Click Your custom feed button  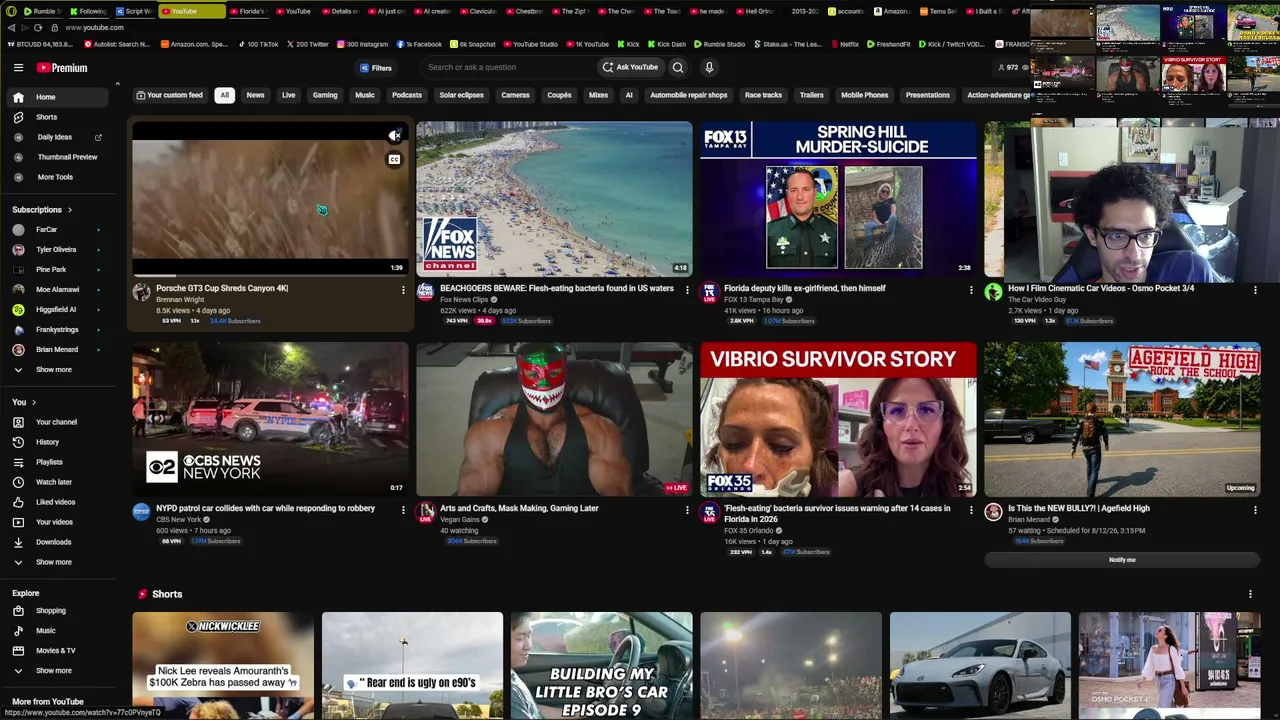click(x=169, y=96)
